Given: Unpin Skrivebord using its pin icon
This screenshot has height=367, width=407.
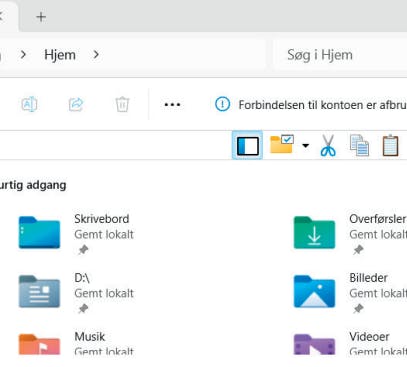Looking at the screenshot, I should tap(83, 249).
